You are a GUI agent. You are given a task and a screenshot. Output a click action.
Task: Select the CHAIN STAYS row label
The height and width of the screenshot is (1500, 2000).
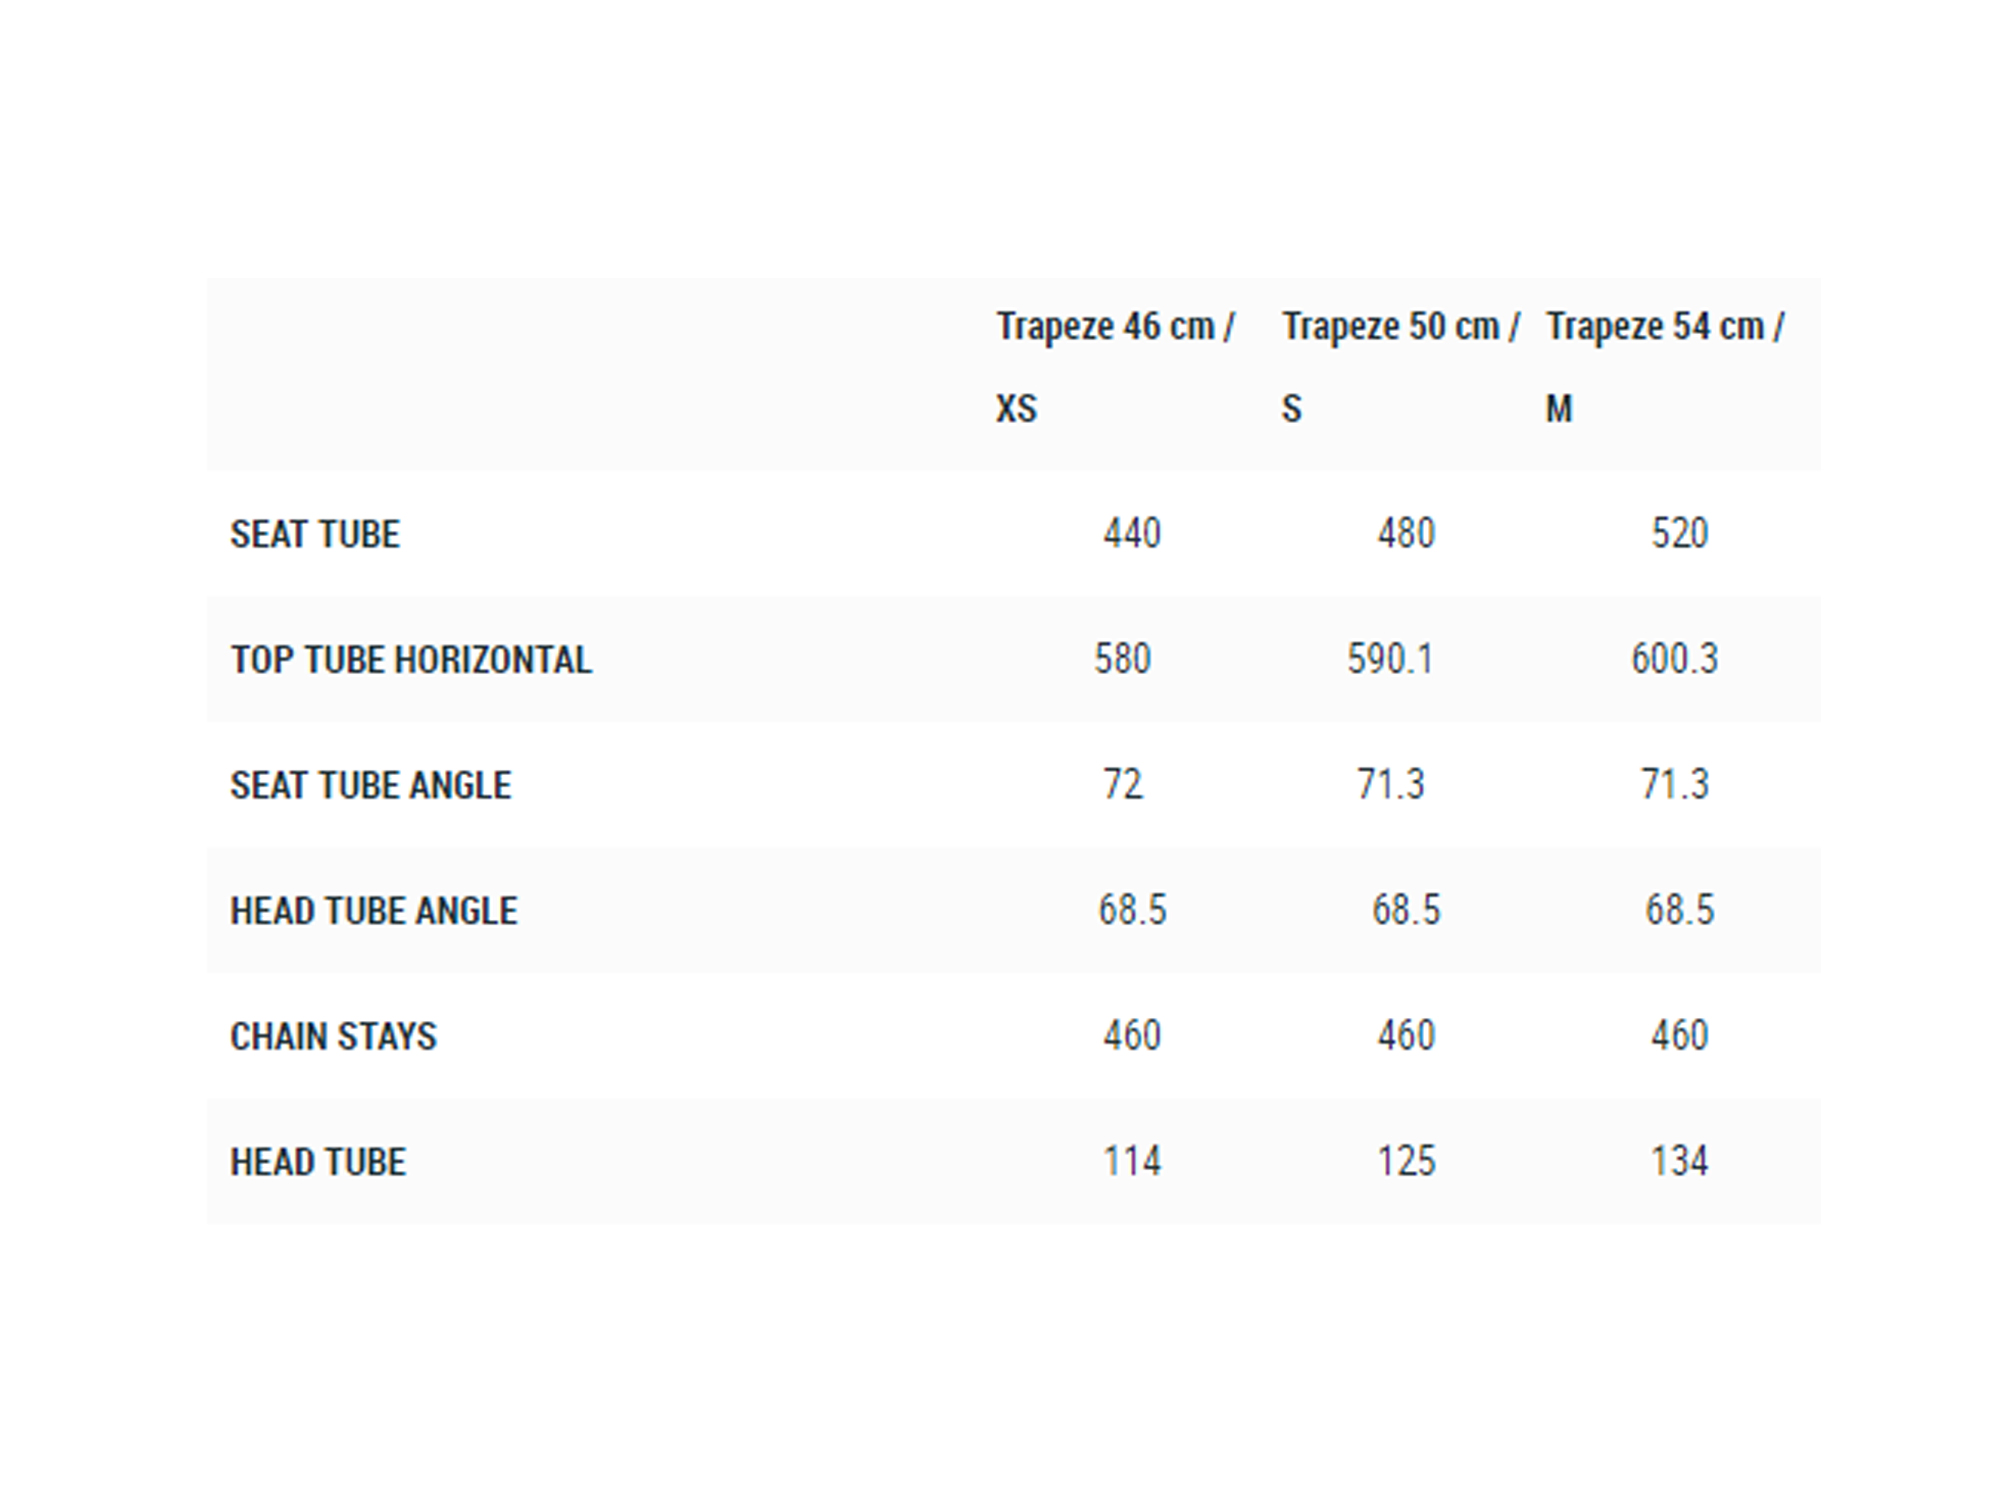(333, 1036)
